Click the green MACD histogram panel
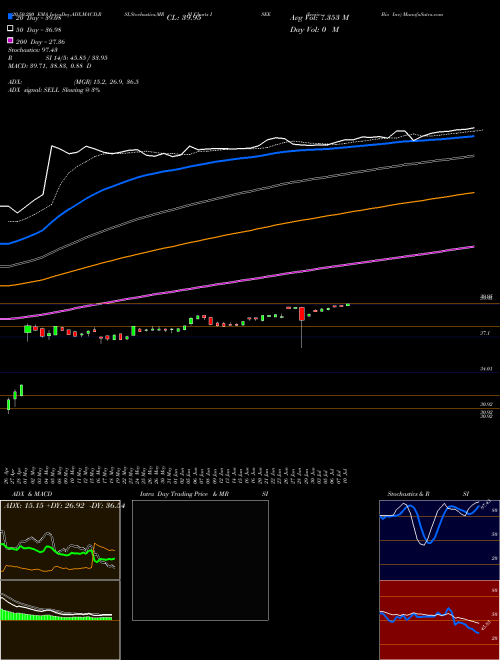 [x=60, y=620]
